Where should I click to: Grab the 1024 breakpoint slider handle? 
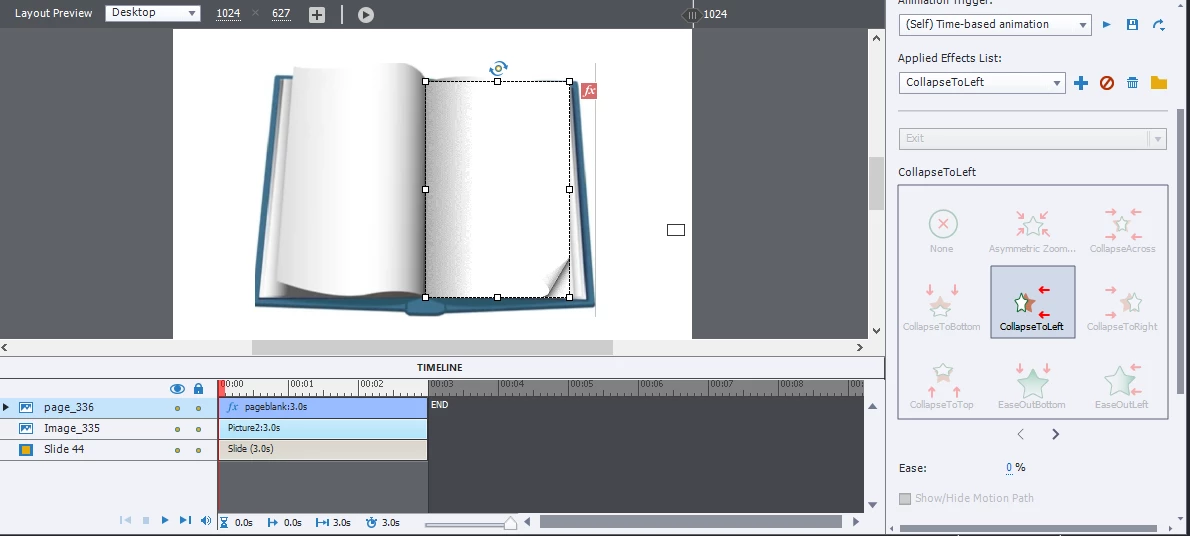pos(691,14)
